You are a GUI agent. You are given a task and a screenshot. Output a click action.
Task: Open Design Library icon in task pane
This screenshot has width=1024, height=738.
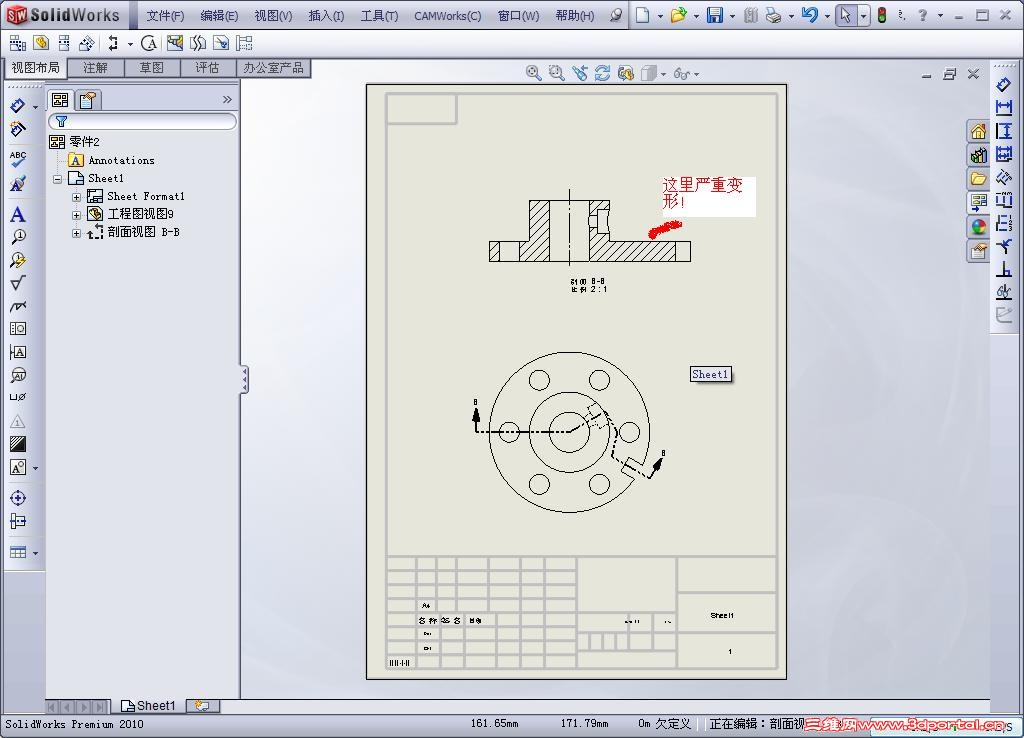[x=978, y=155]
